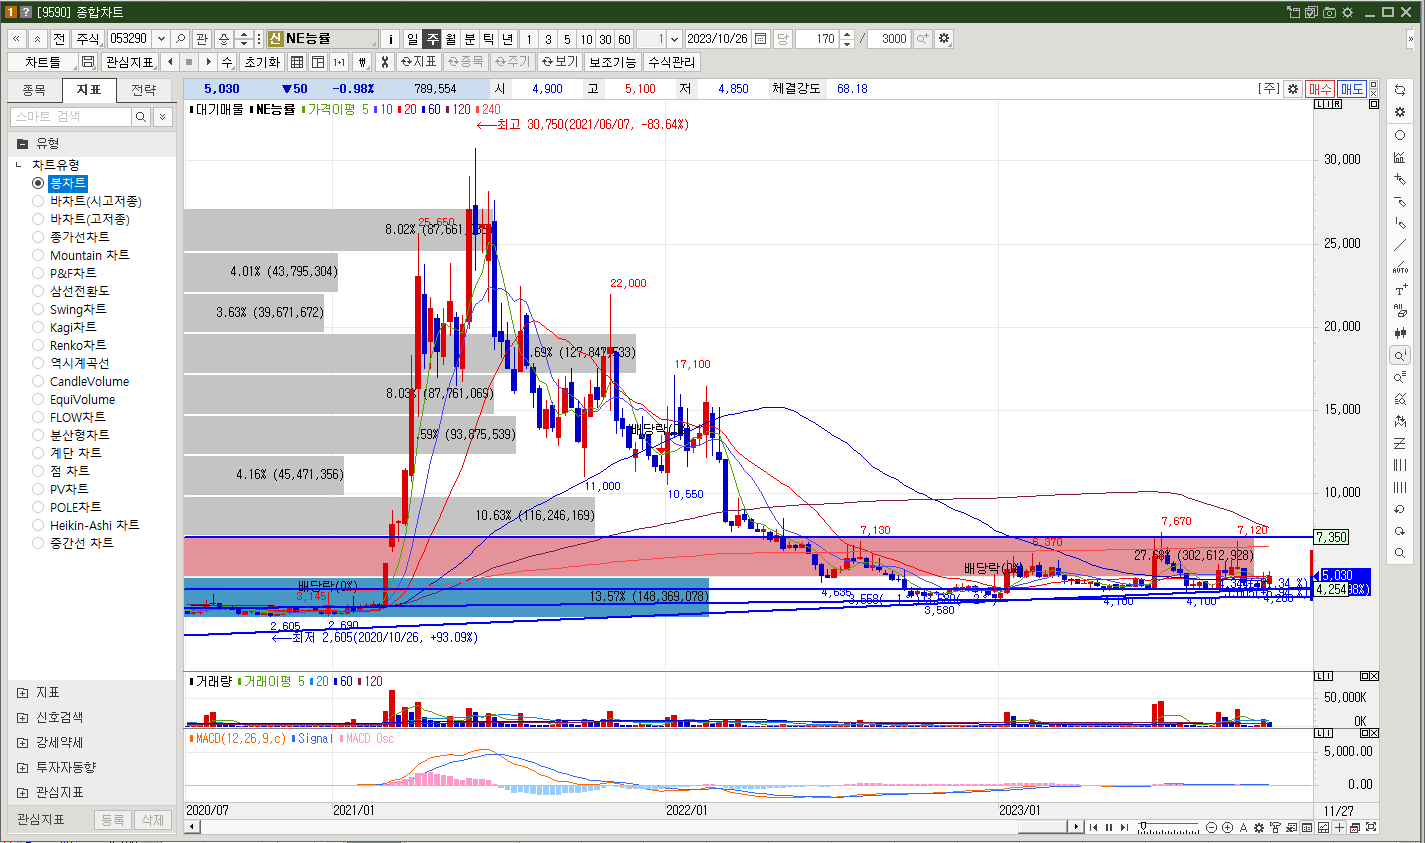Click the 보기 view button
The width and height of the screenshot is (1425, 843).
coord(560,62)
